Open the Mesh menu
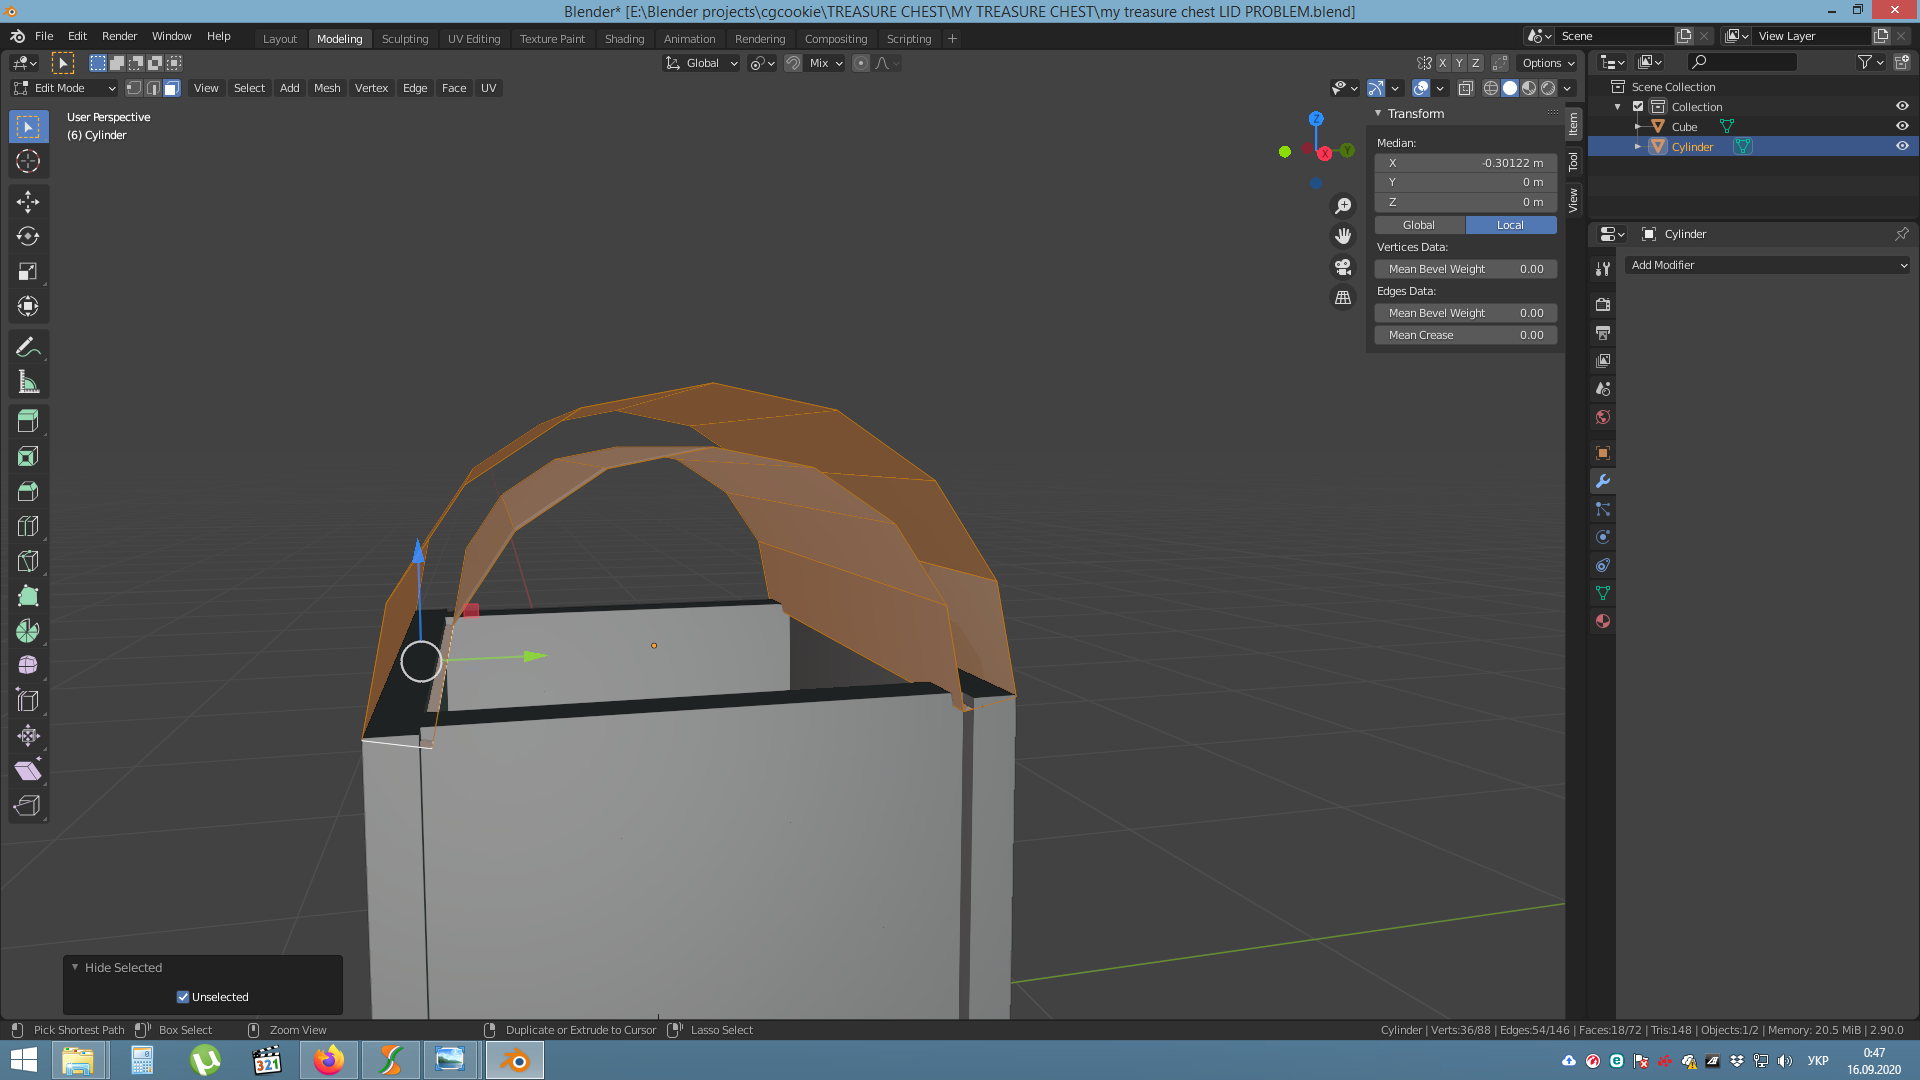Viewport: 1920px width, 1080px height. (x=327, y=88)
